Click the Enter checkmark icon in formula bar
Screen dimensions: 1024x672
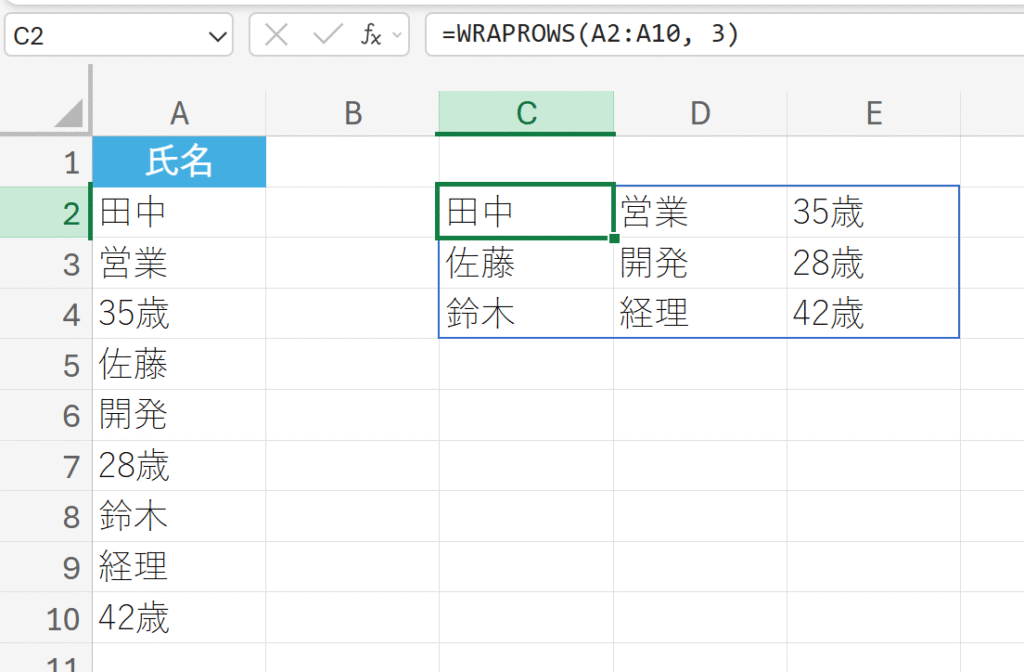(x=327, y=36)
